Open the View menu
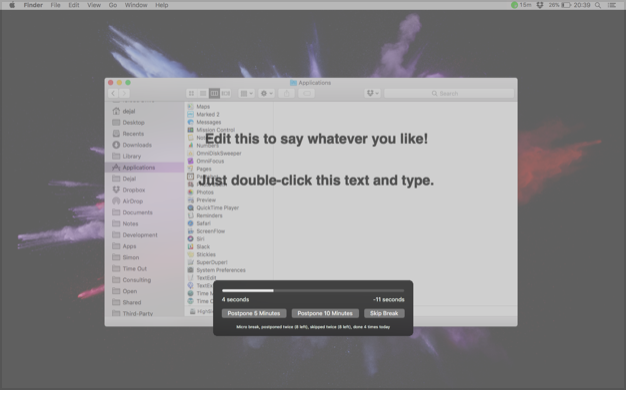Image resolution: width=626 pixels, height=394 pixels. (94, 5)
